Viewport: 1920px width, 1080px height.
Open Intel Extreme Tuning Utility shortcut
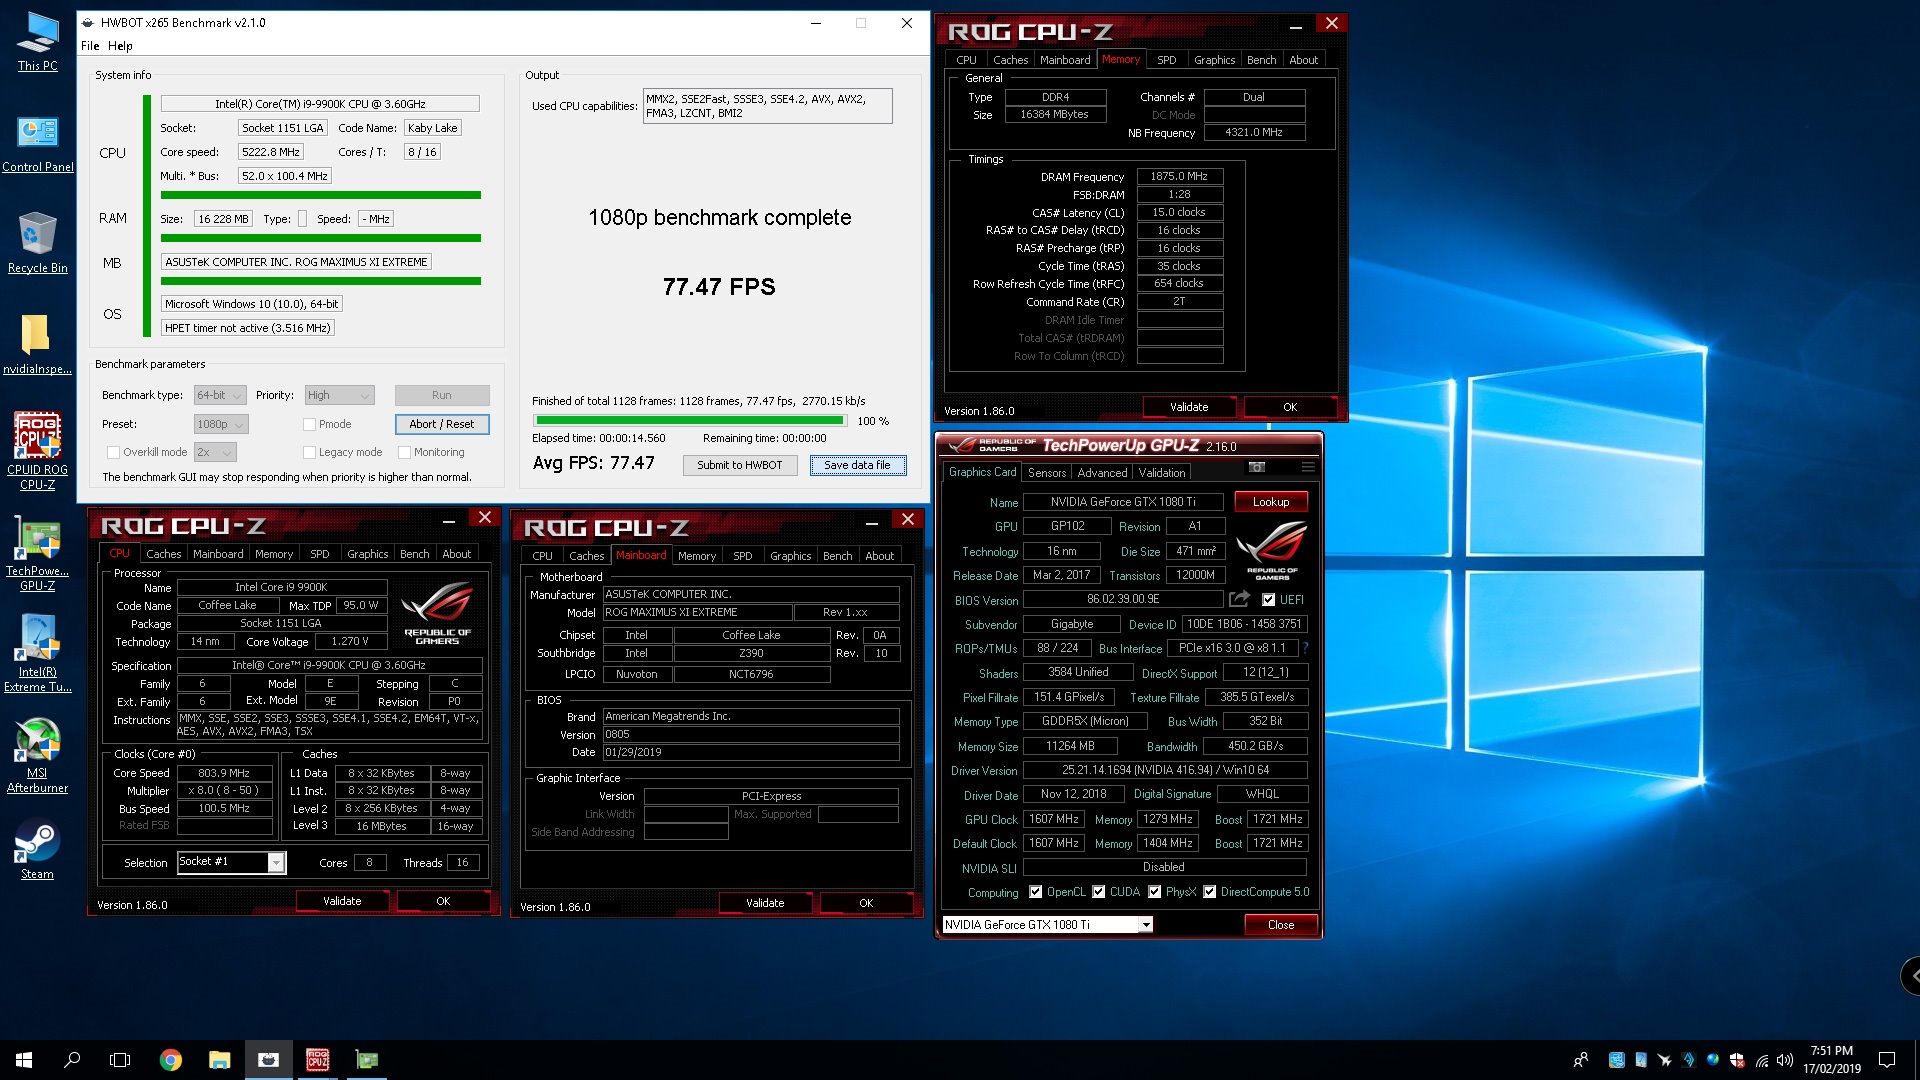coord(37,655)
